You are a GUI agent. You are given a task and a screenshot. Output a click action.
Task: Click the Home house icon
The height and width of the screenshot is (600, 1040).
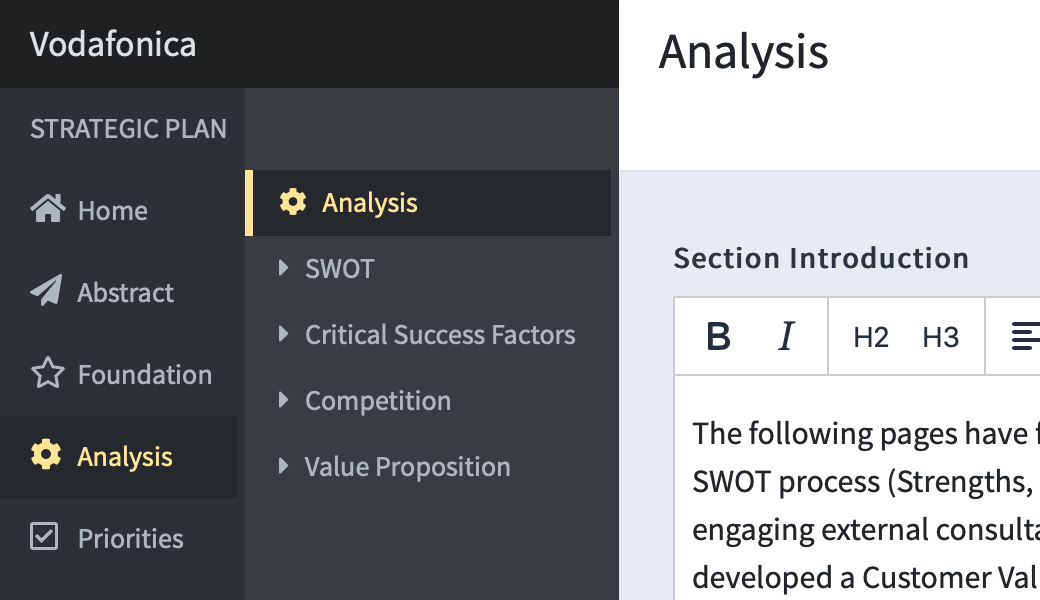[48, 209]
